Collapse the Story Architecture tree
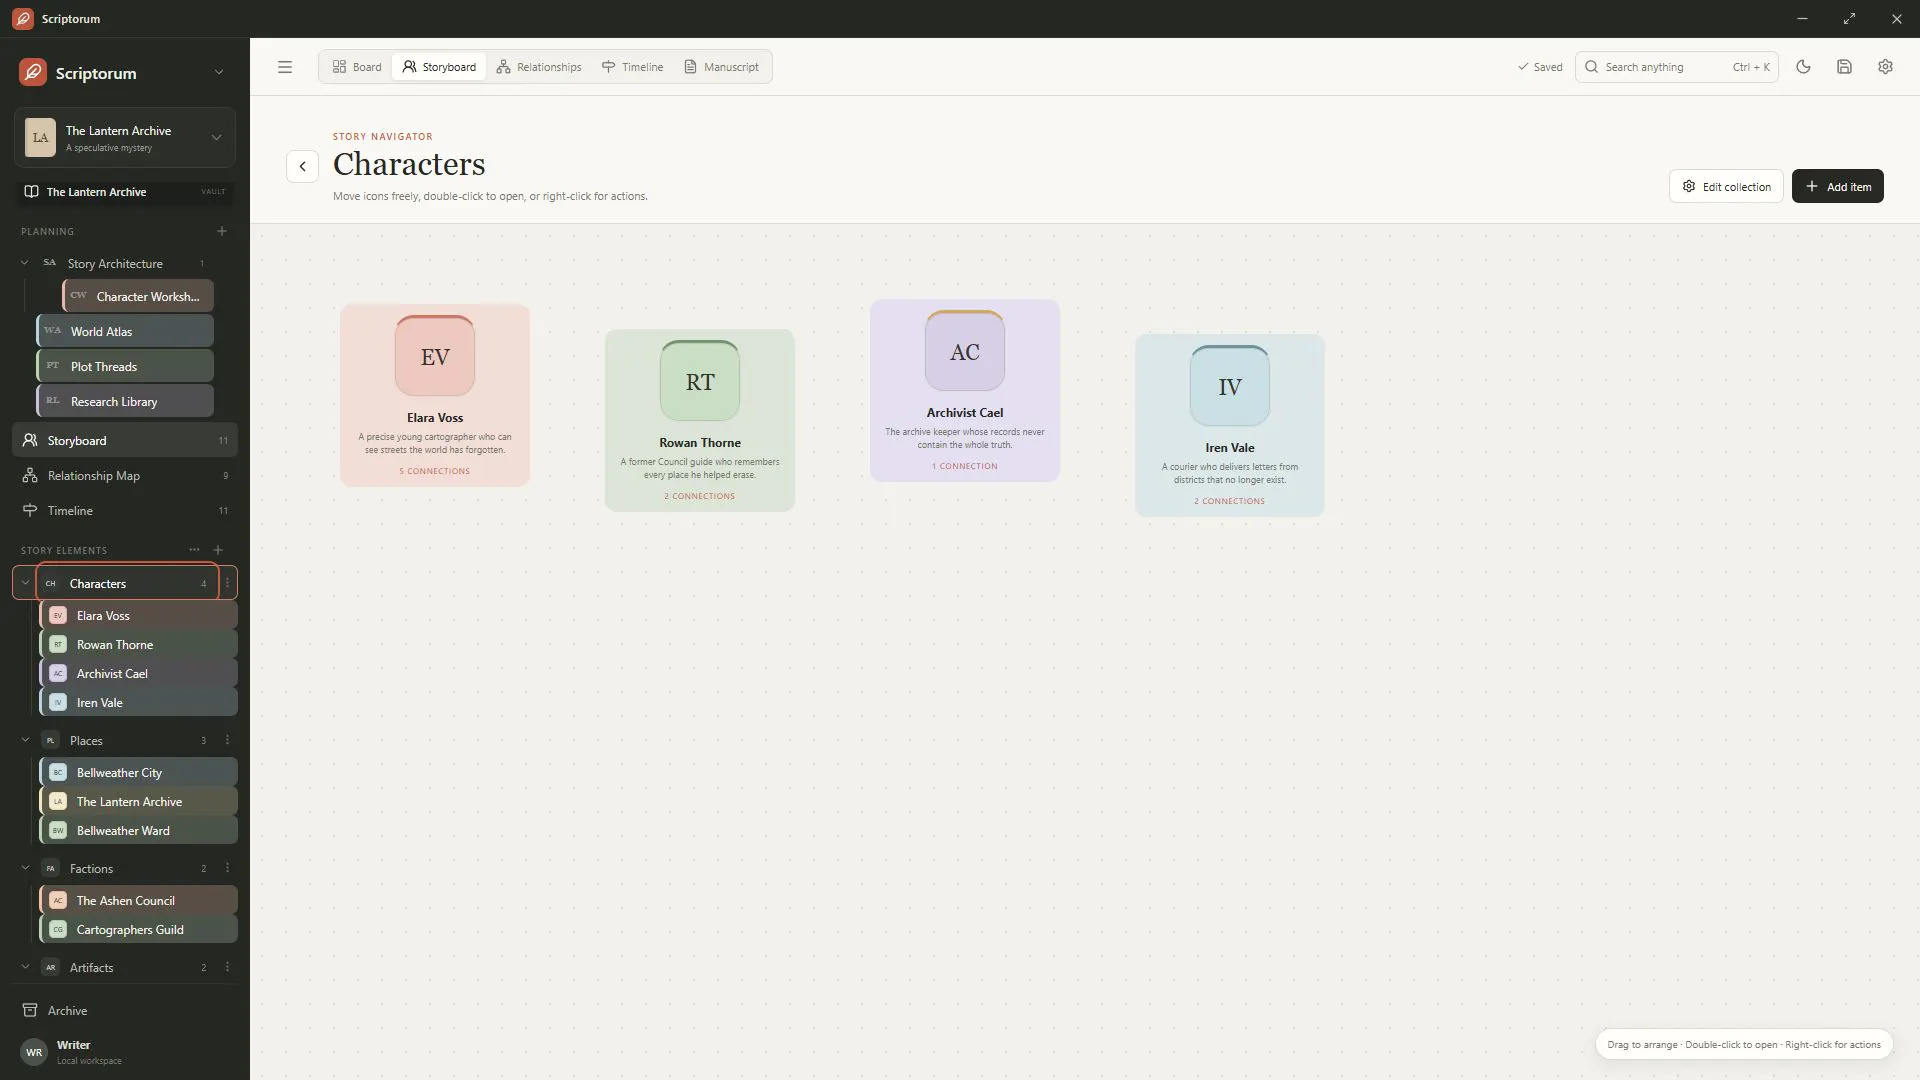1920x1080 pixels. pyautogui.click(x=25, y=263)
